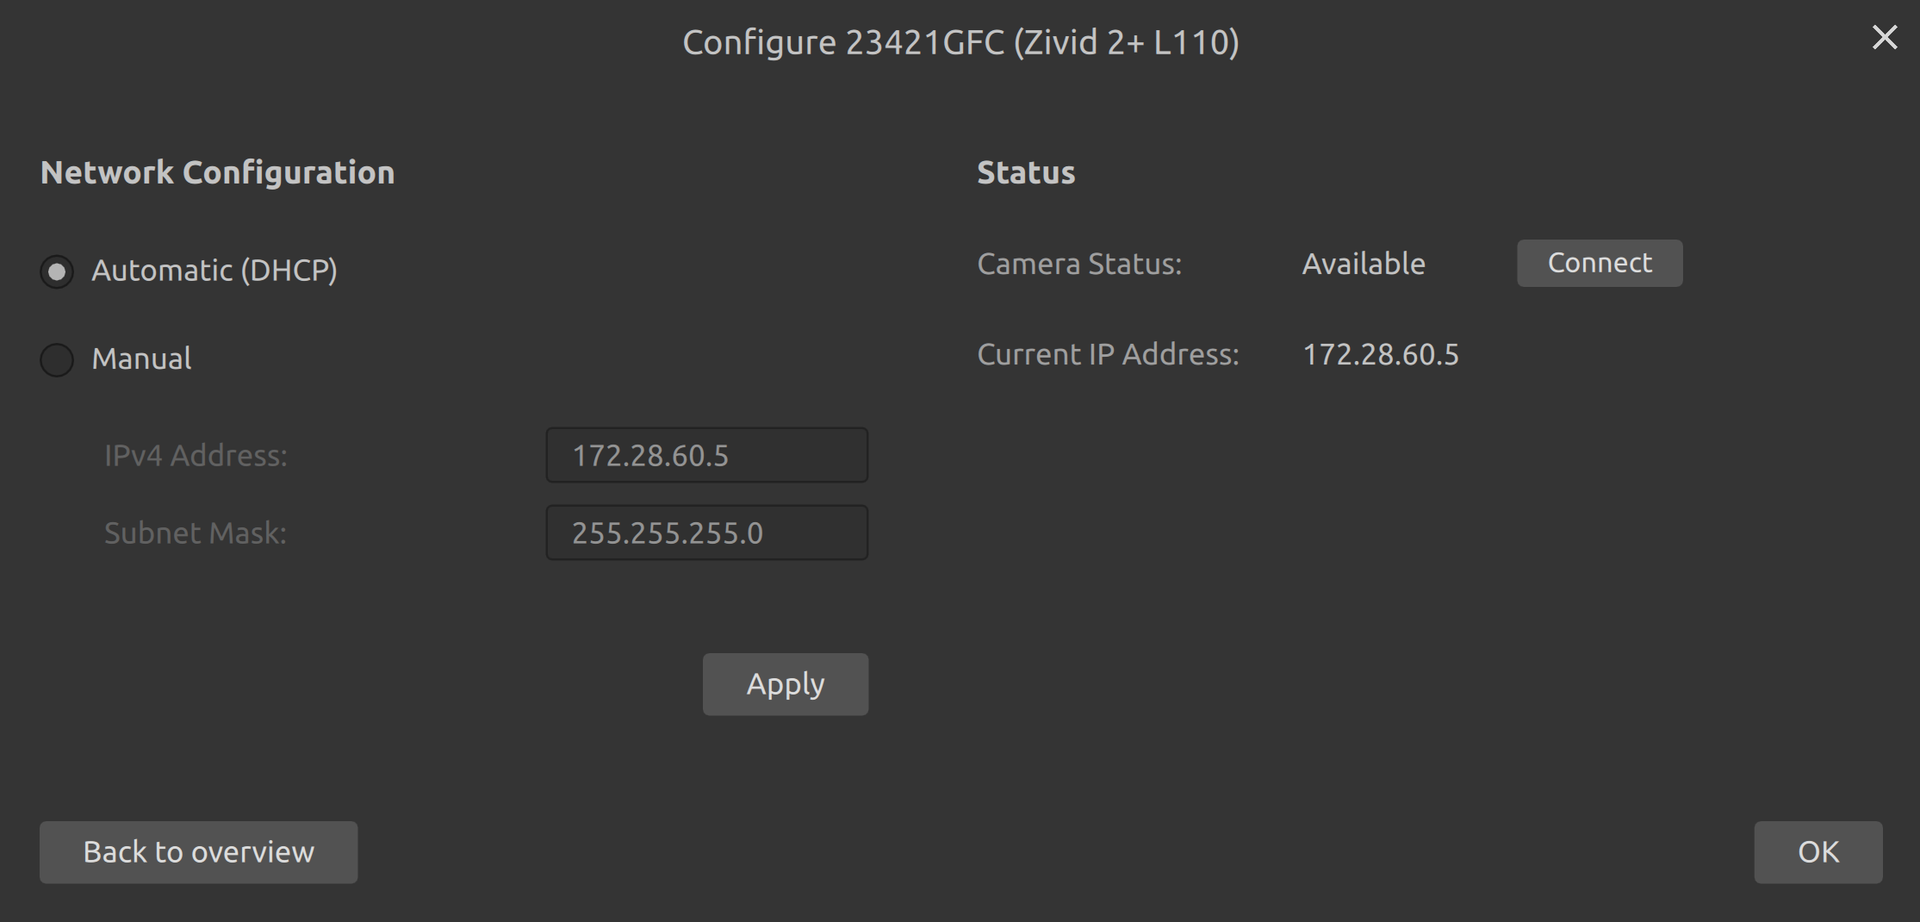Click the dialog title 'Configure 23421GFC'

click(960, 42)
